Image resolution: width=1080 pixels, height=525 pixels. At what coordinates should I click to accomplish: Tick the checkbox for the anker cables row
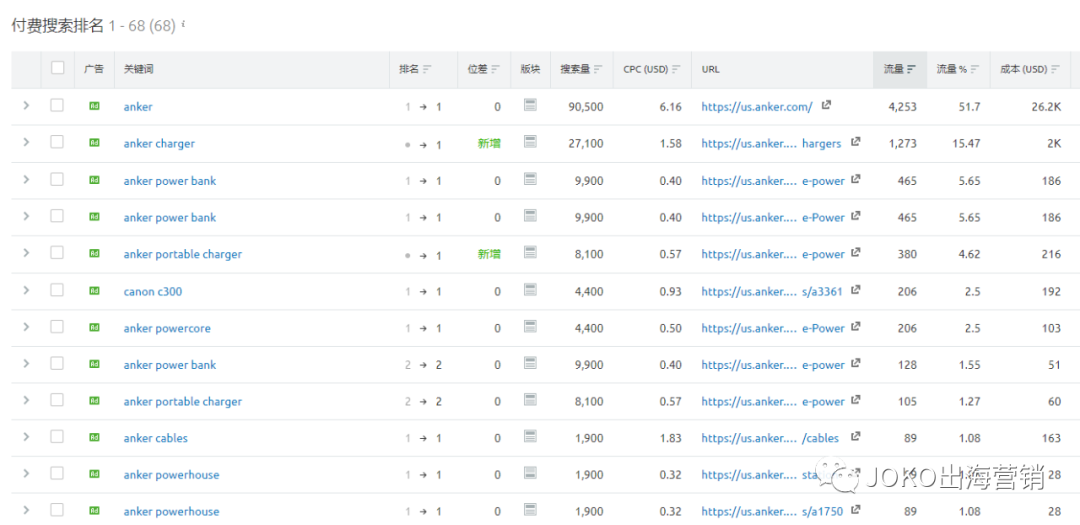57,437
